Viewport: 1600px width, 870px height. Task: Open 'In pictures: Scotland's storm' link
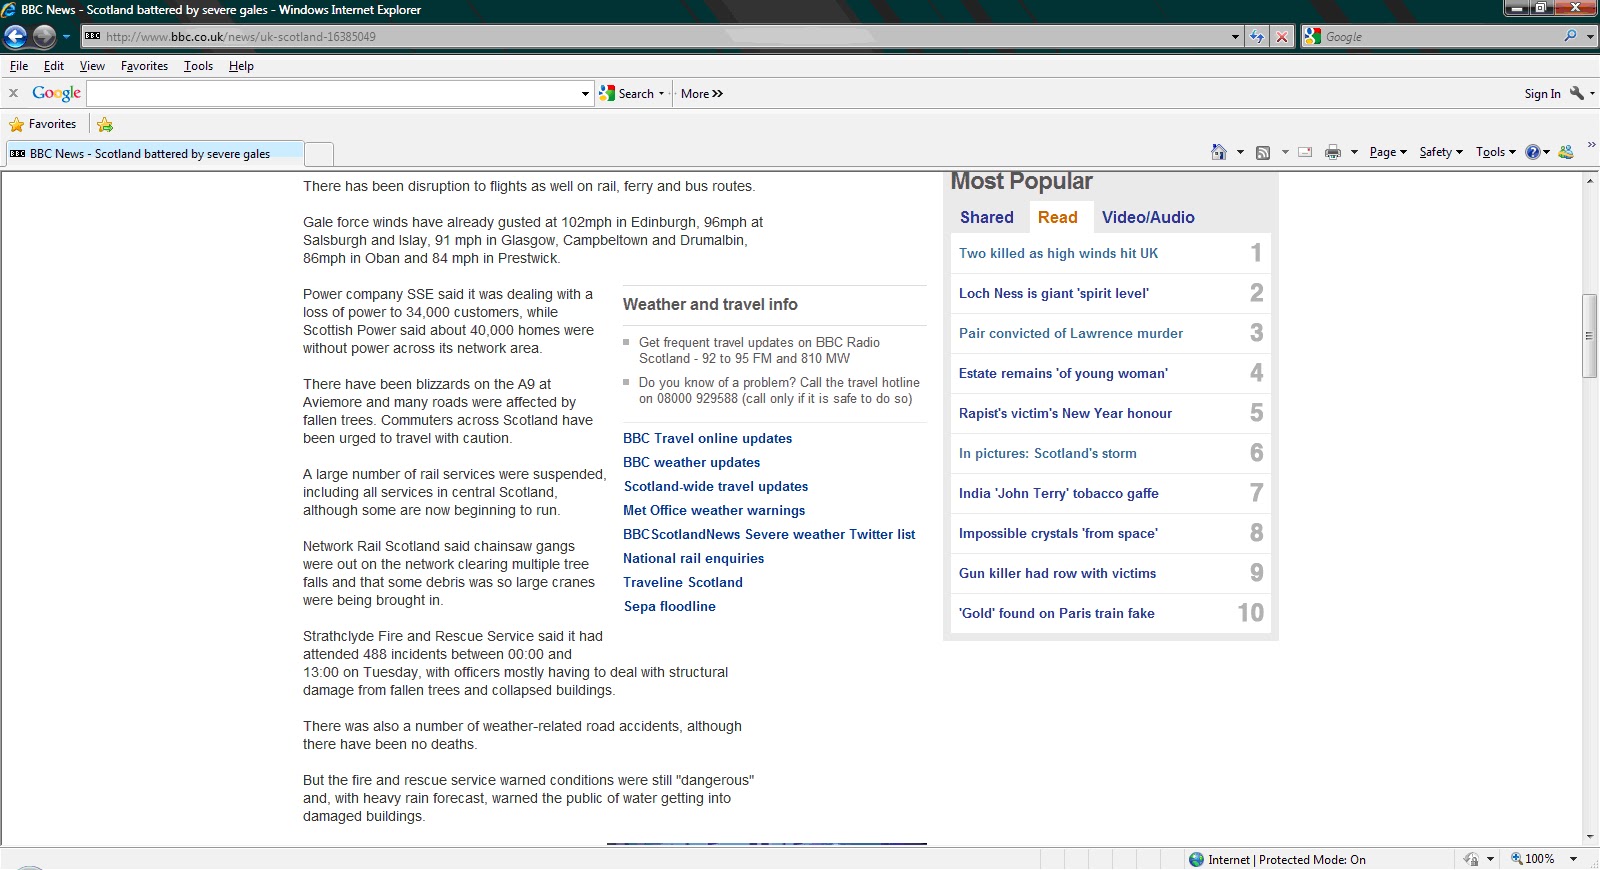point(1048,453)
